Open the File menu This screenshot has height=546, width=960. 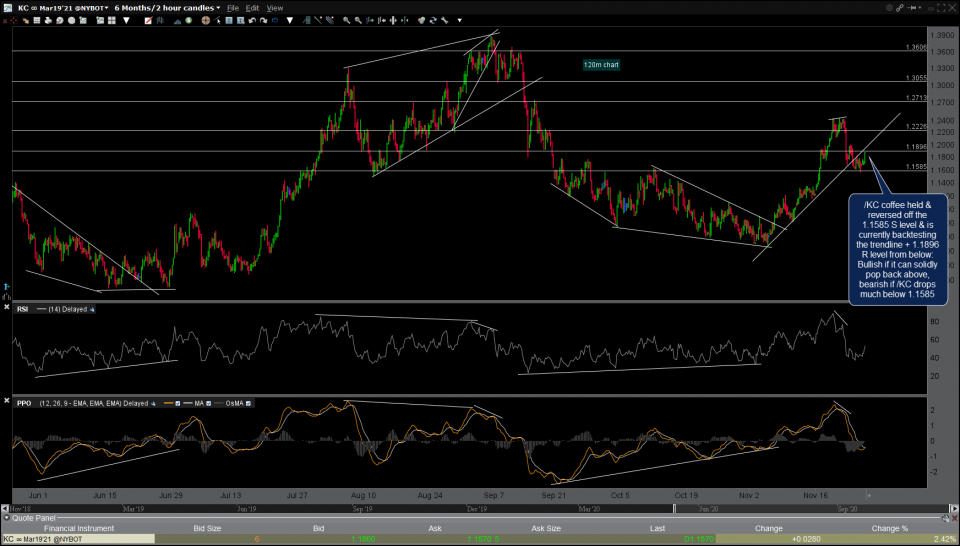tap(233, 8)
